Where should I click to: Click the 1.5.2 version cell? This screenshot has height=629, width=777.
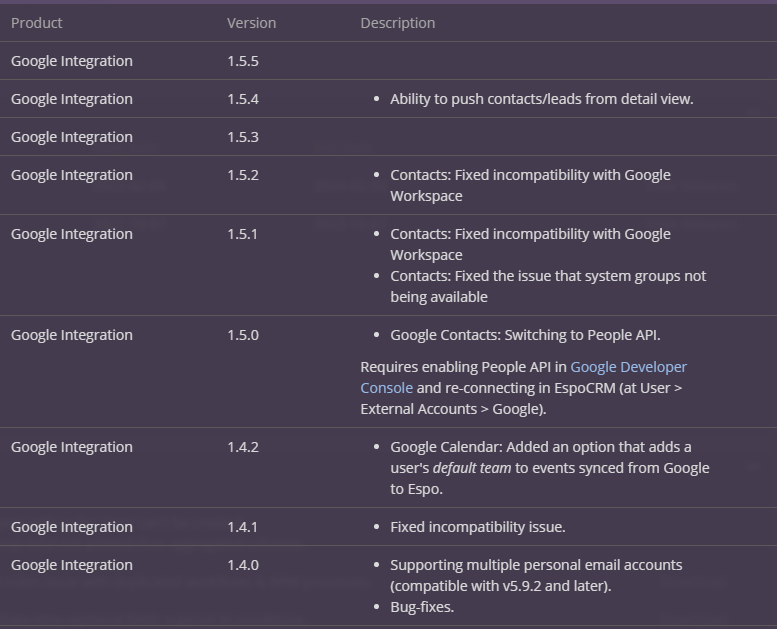click(x=243, y=175)
